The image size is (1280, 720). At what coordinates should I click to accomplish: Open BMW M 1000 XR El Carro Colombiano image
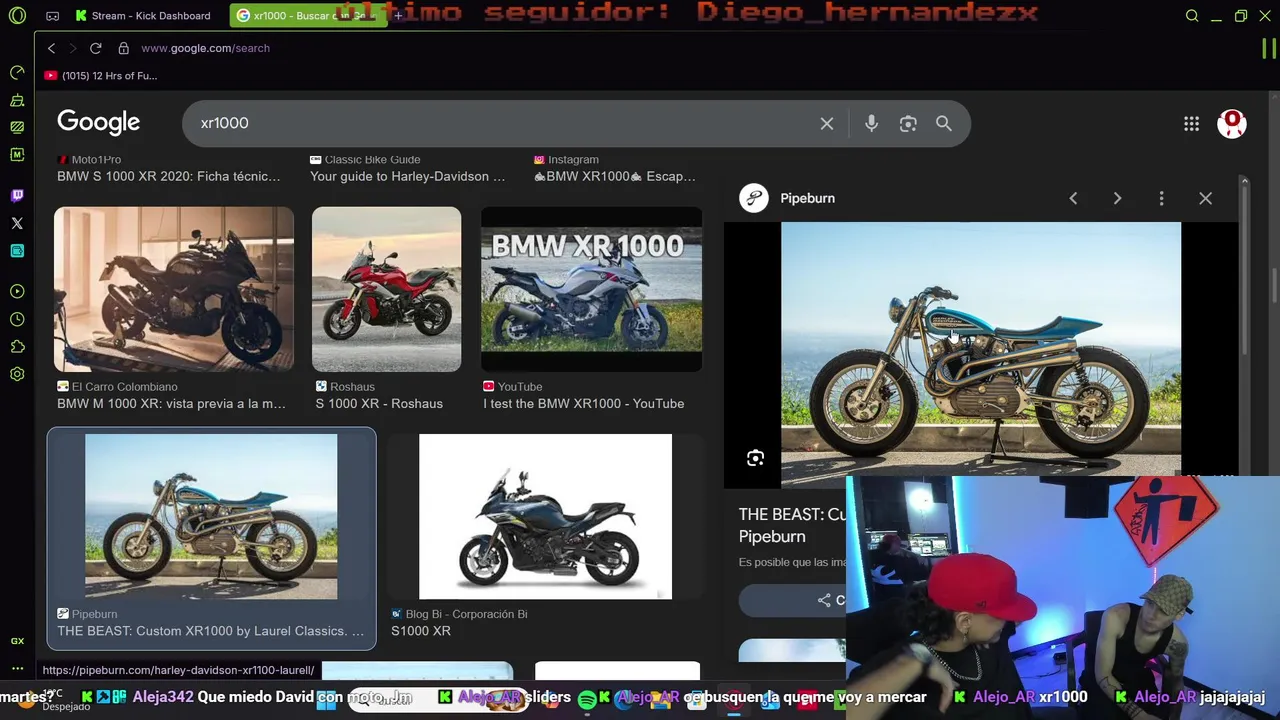click(174, 289)
